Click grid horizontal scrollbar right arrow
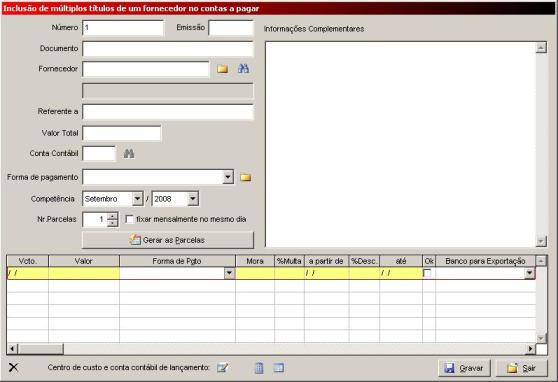The height and width of the screenshot is (382, 558). [x=531, y=349]
